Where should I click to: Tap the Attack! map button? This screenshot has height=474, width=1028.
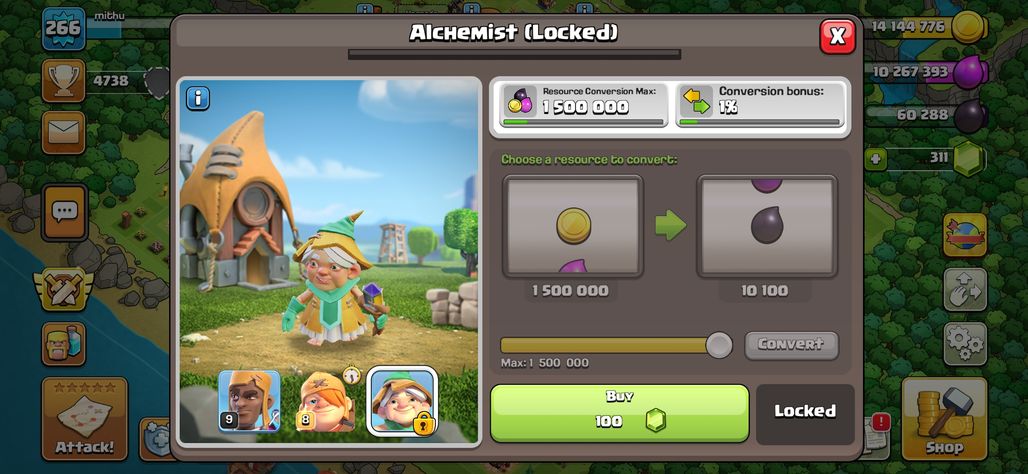pos(84,418)
